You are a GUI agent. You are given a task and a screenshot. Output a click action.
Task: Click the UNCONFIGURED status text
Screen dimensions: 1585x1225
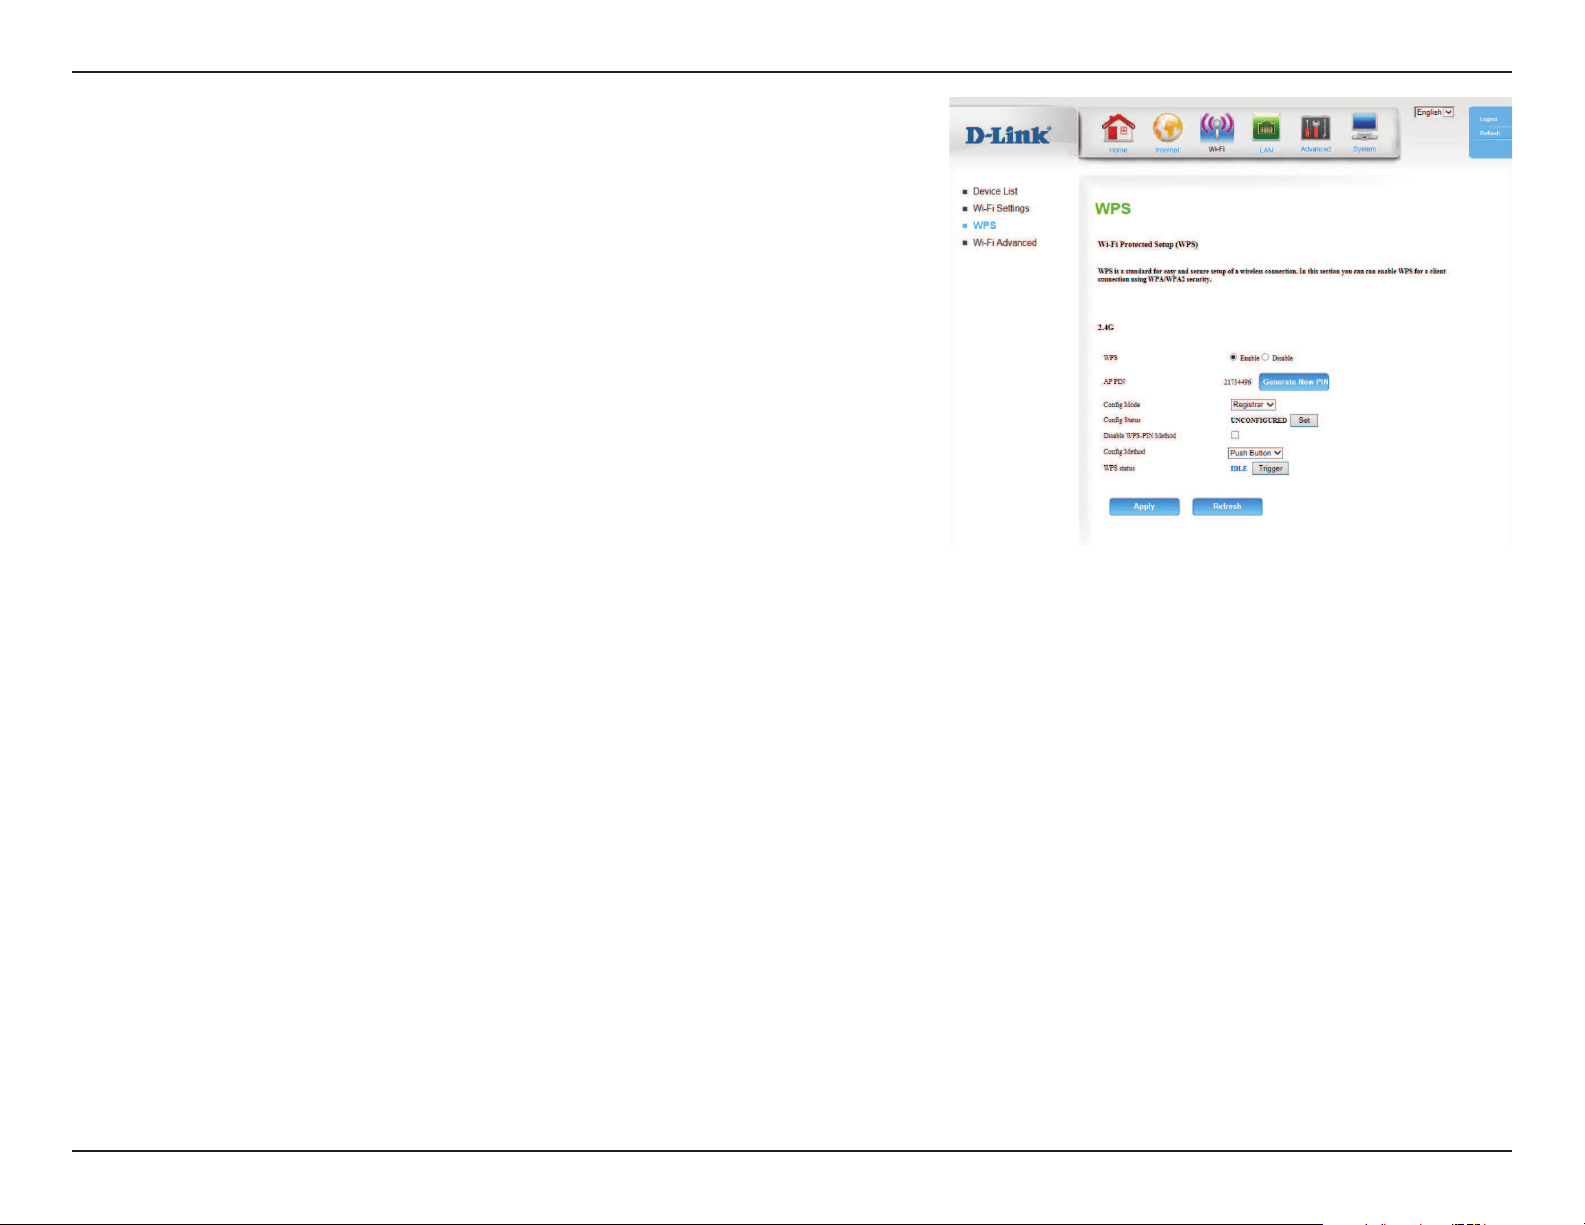click(x=1258, y=420)
